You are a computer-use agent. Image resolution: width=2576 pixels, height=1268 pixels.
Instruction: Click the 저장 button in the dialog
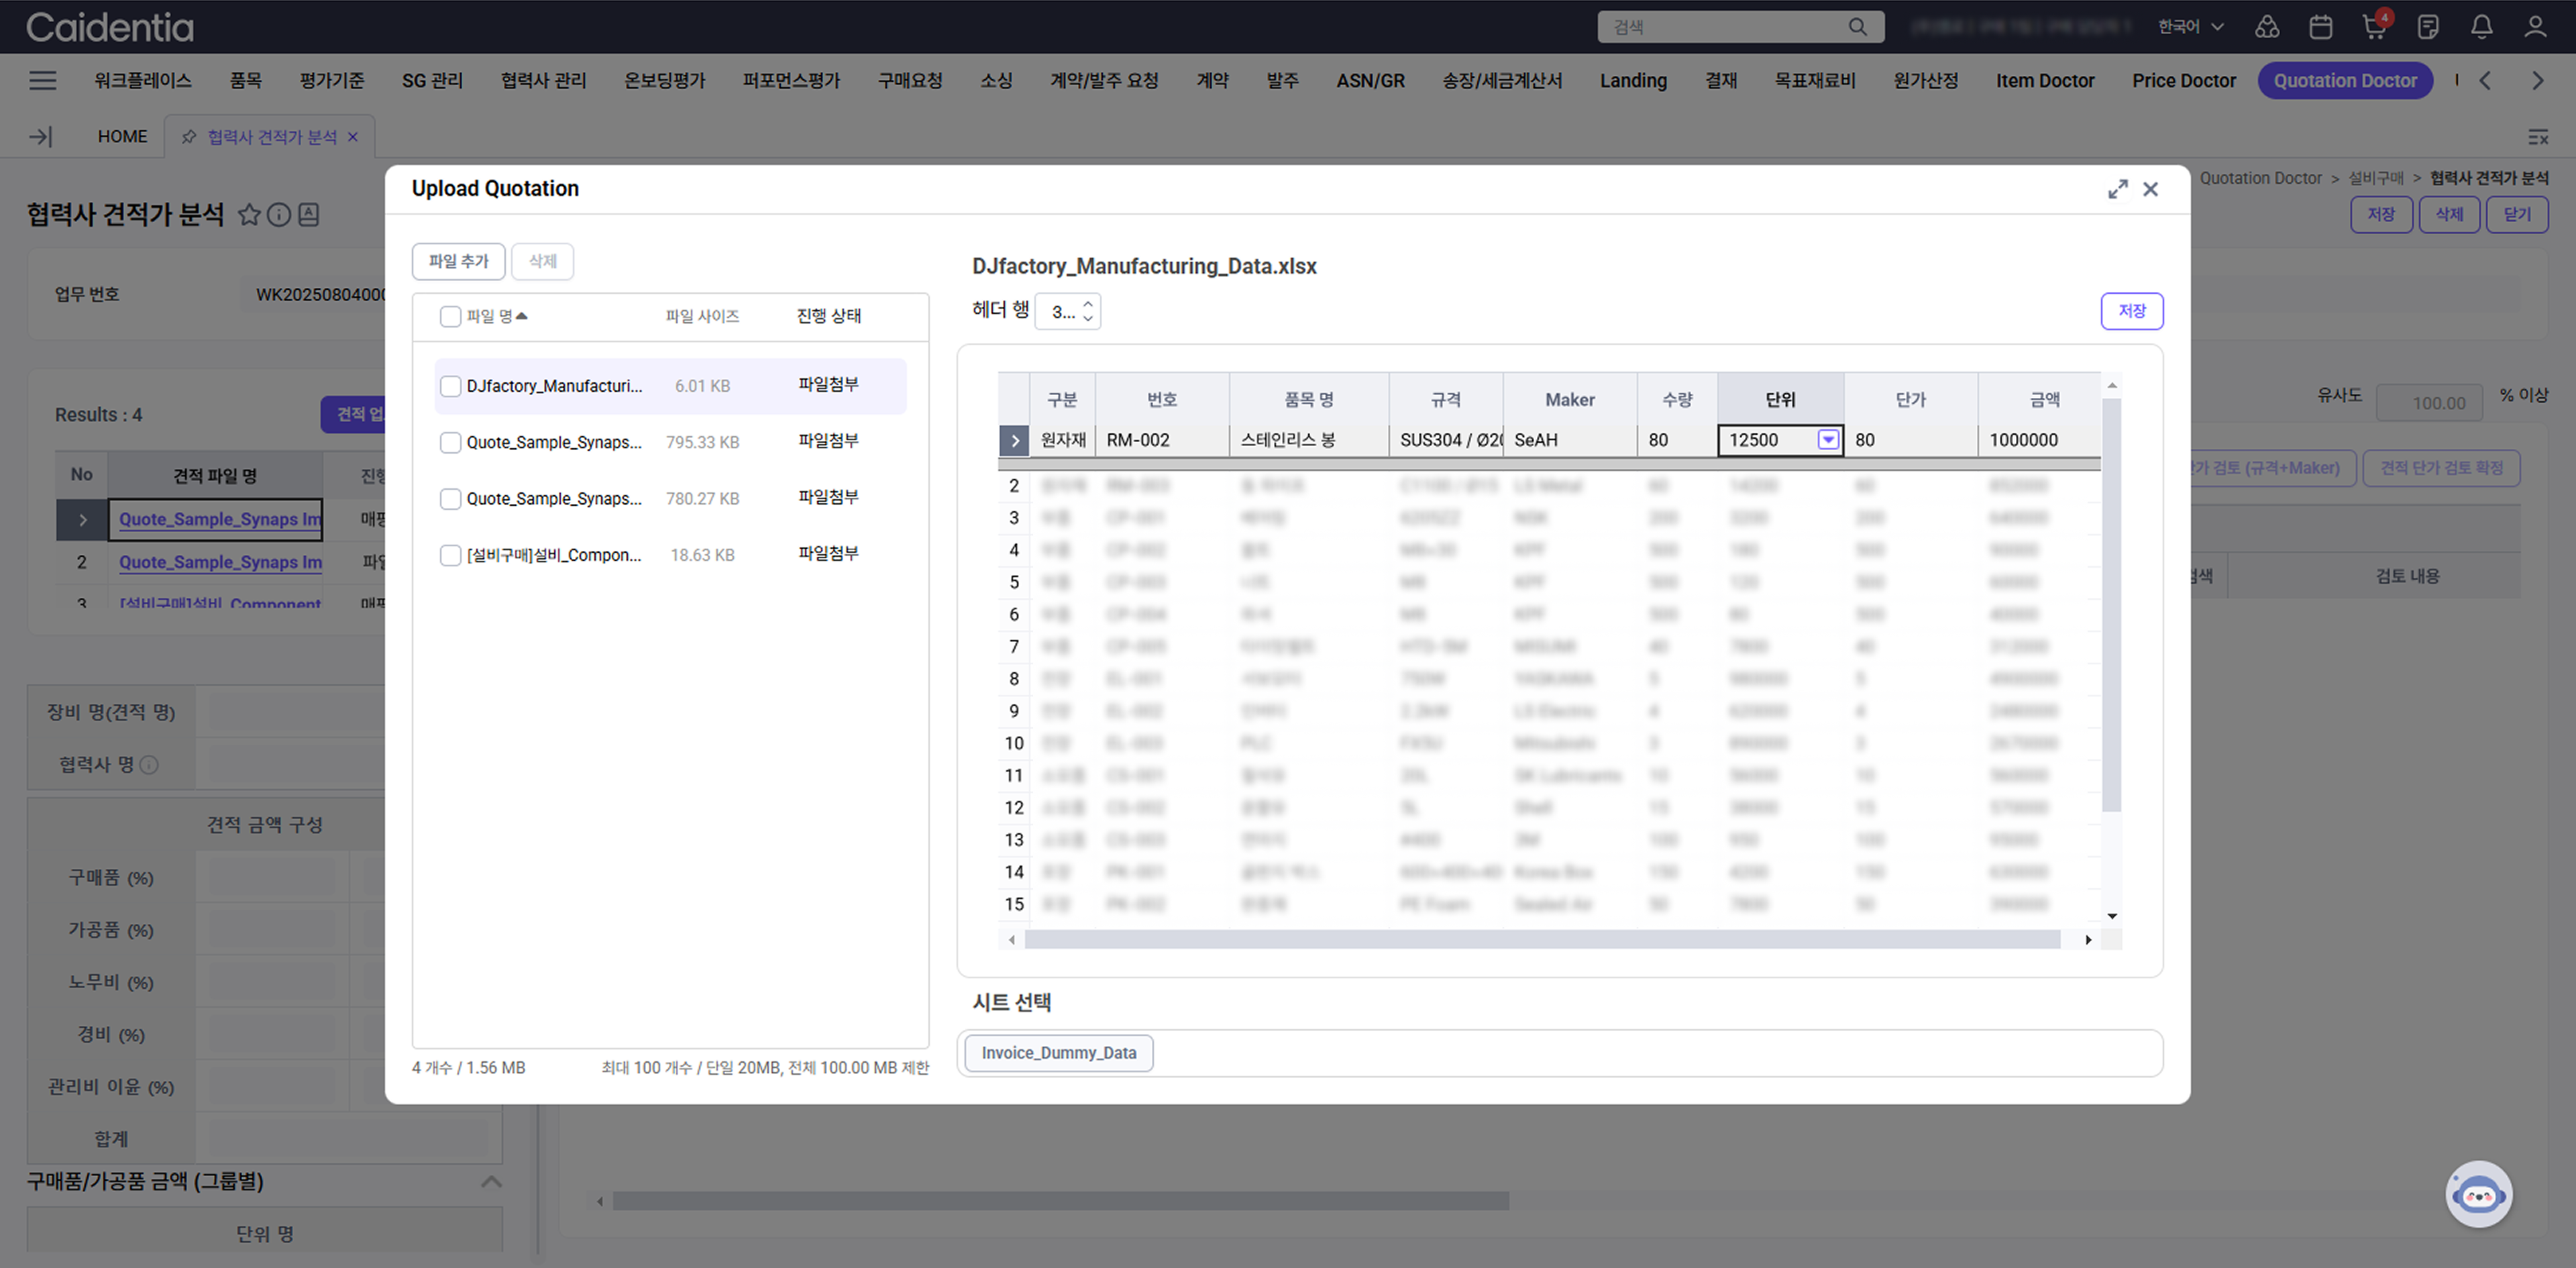pos(2131,311)
